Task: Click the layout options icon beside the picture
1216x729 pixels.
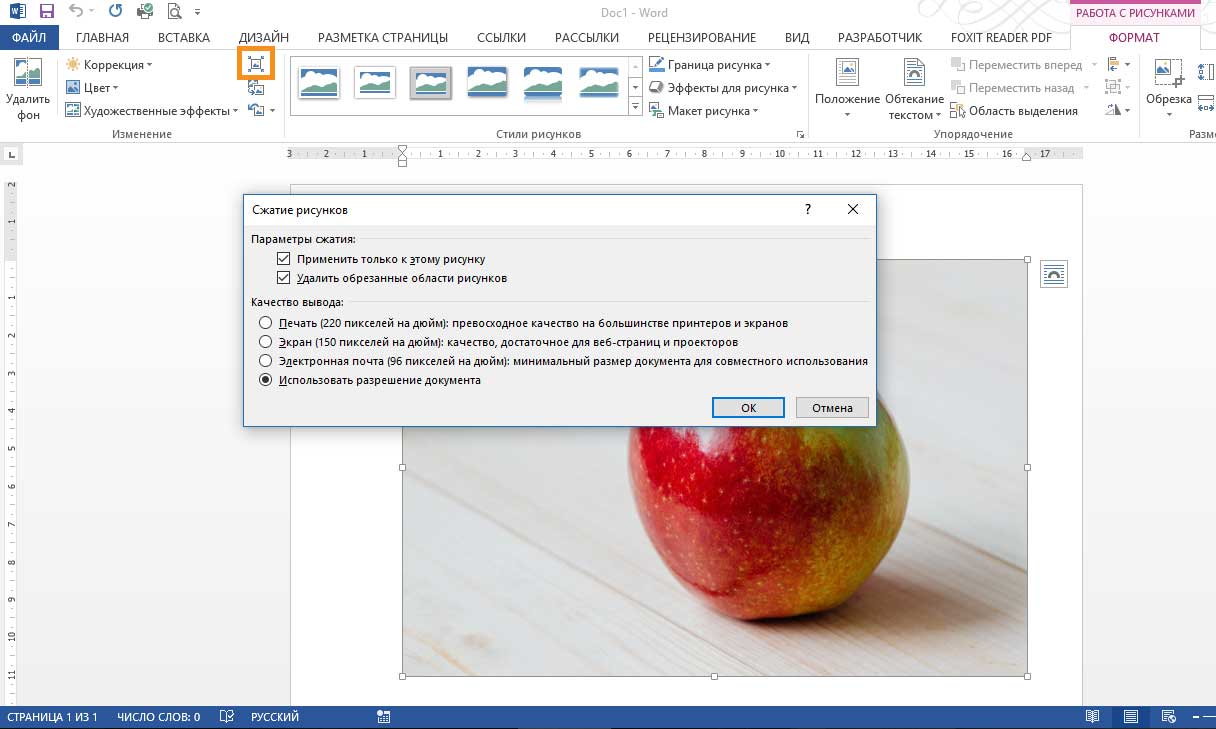Action: pos(1053,274)
